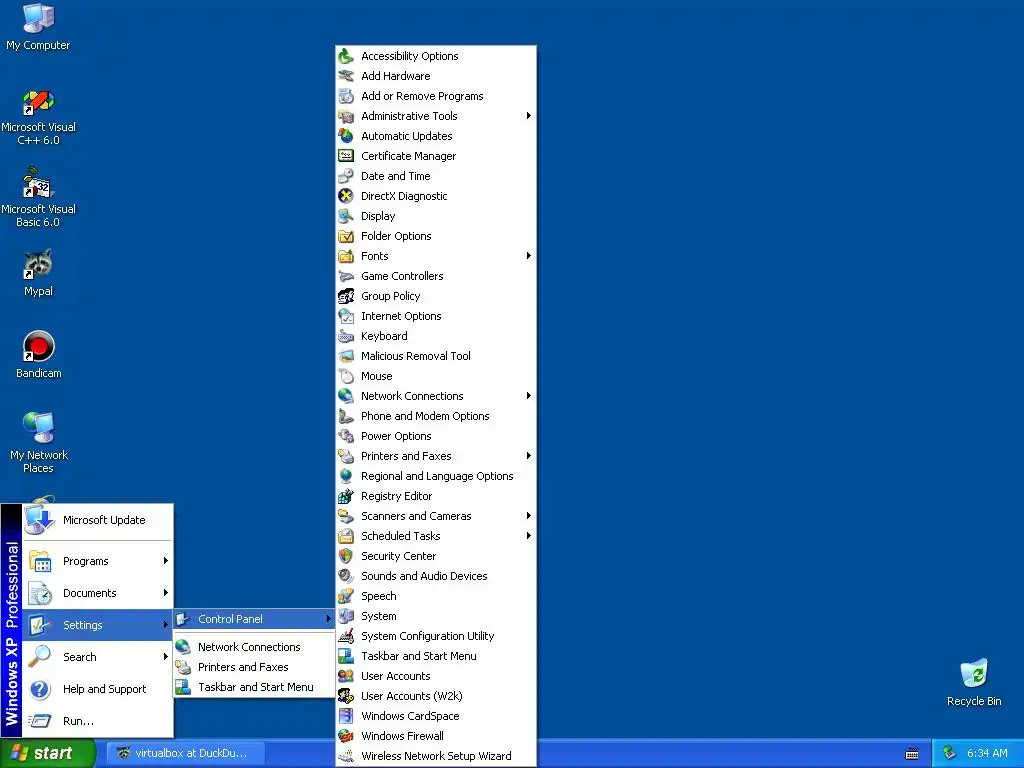The image size is (1024, 768).
Task: Switch to virtualbox at DuckDu... taskbar button
Action: click(x=186, y=753)
